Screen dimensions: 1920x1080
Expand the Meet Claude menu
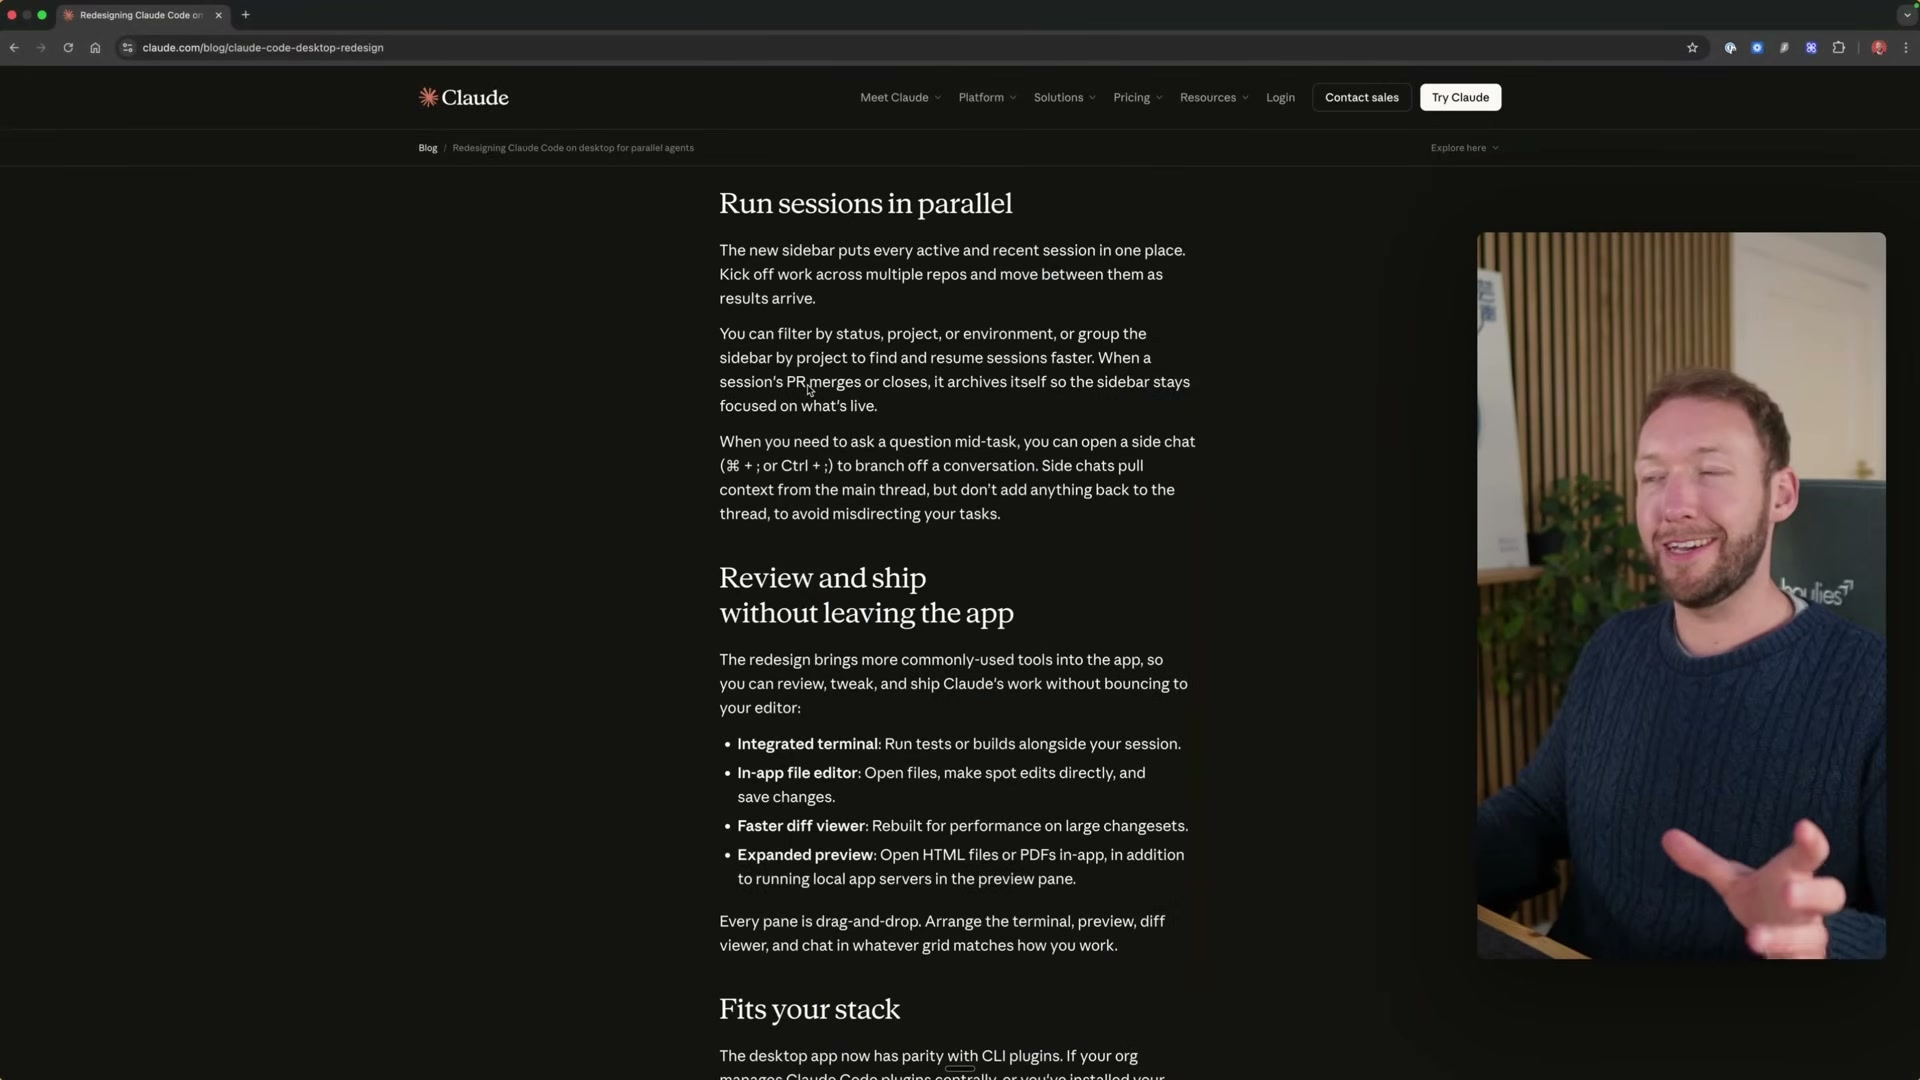pos(900,97)
